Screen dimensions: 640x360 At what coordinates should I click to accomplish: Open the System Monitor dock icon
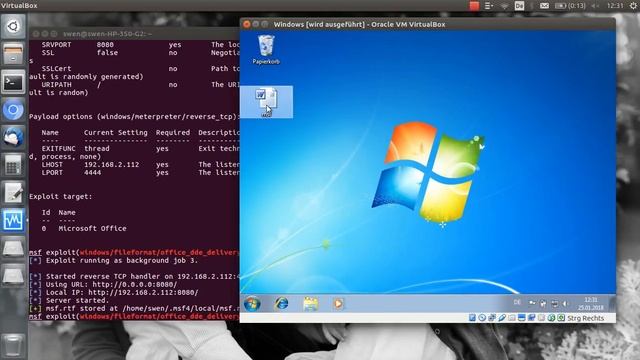pyautogui.click(x=13, y=221)
